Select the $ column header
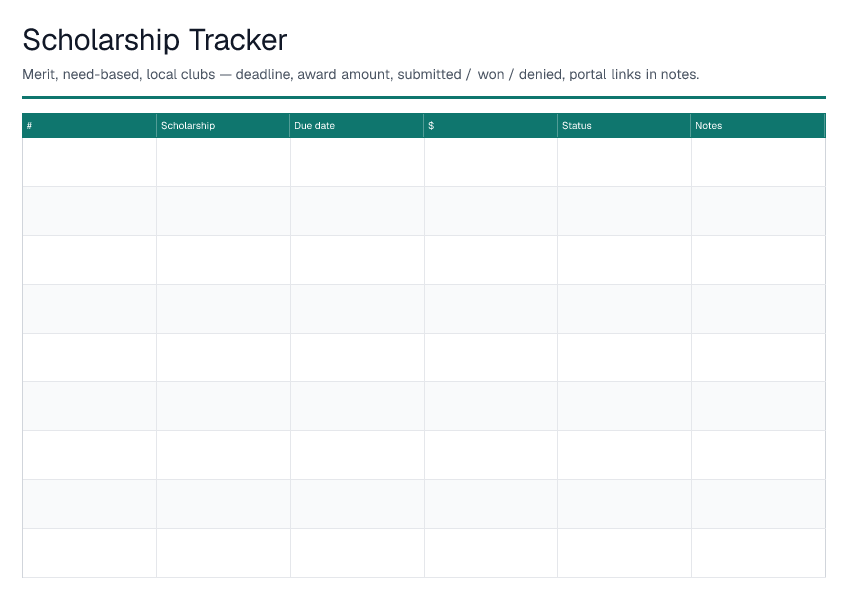This screenshot has height=600, width=848. click(x=491, y=126)
